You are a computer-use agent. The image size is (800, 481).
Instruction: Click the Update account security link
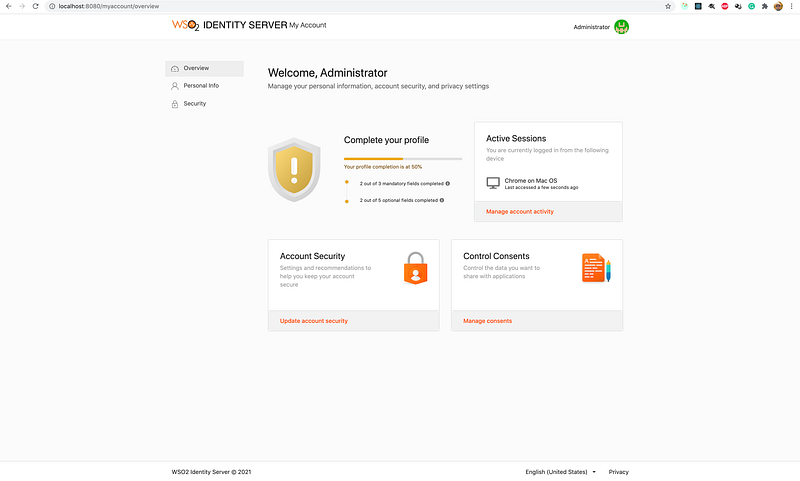pos(314,321)
